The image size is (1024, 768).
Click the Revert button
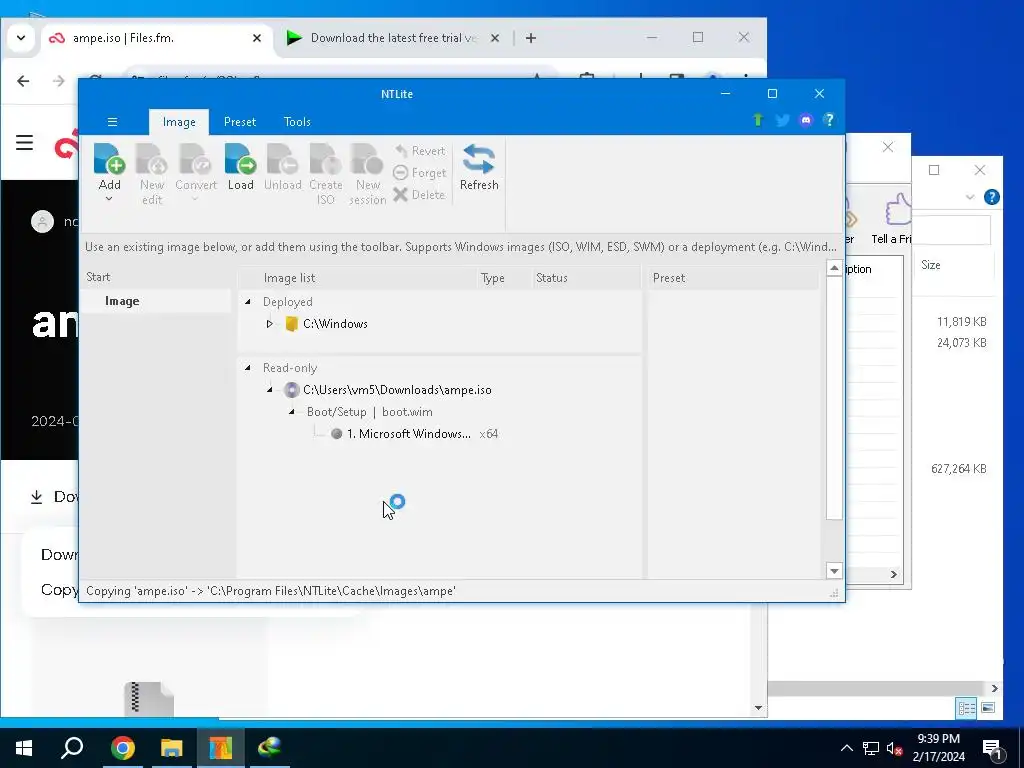click(x=420, y=151)
